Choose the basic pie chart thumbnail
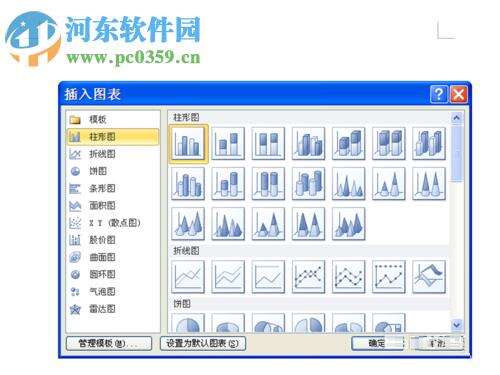Screen dimensions: 500x375 click(x=188, y=323)
